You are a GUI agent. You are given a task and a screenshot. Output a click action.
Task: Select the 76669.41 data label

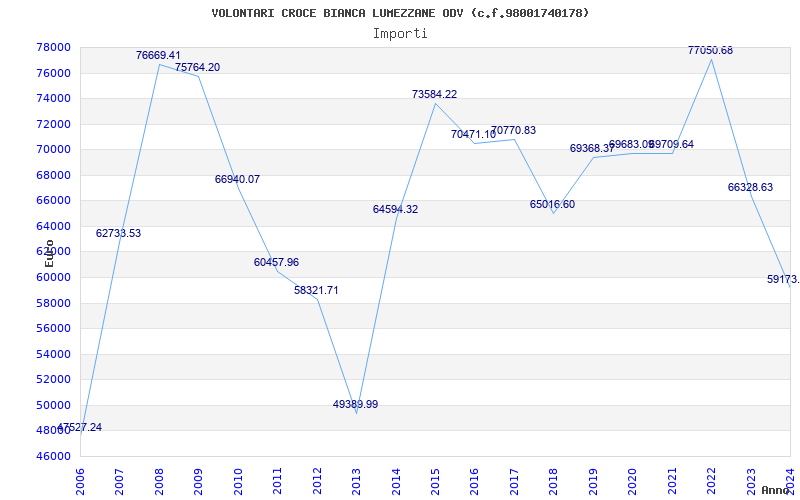coord(158,55)
